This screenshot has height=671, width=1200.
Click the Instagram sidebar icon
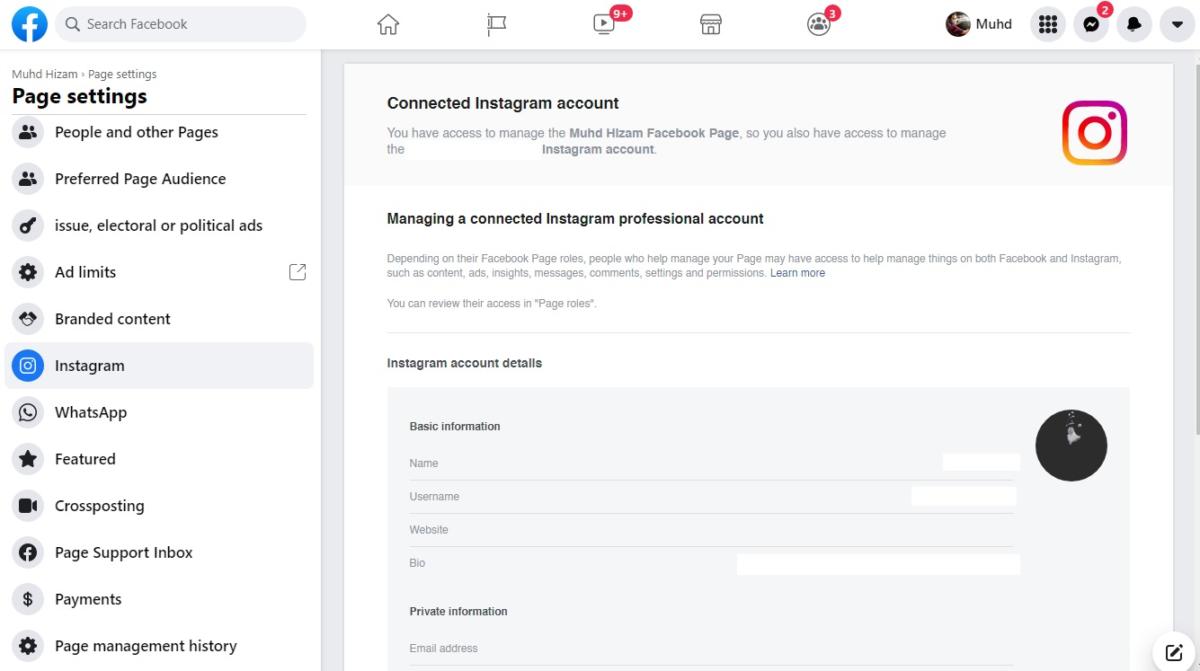[x=28, y=366]
